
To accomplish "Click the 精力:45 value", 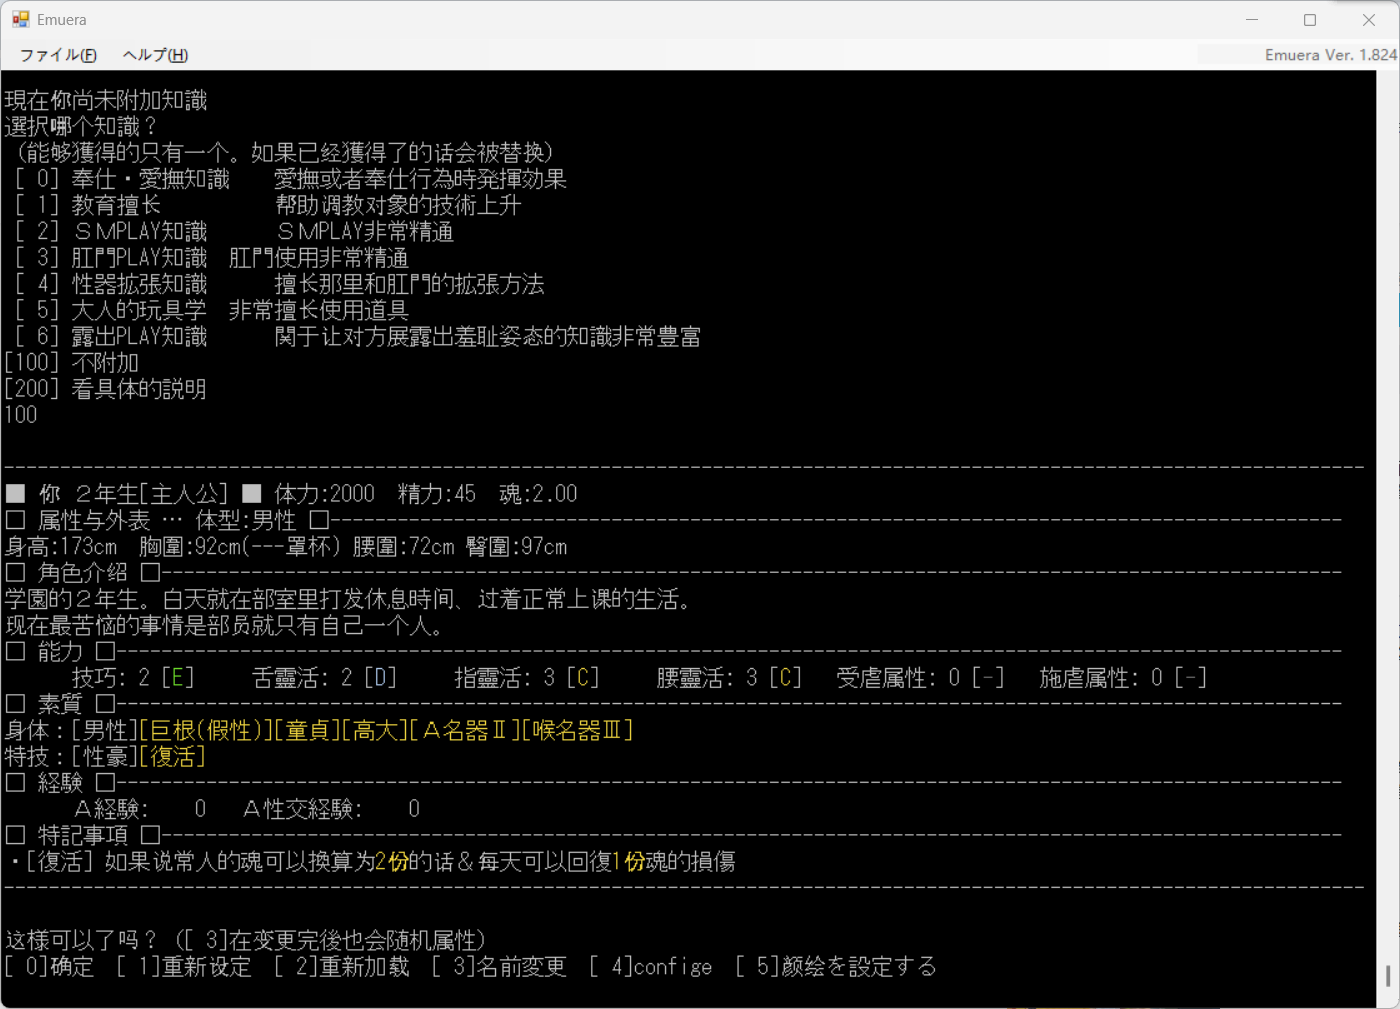I will point(437,494).
